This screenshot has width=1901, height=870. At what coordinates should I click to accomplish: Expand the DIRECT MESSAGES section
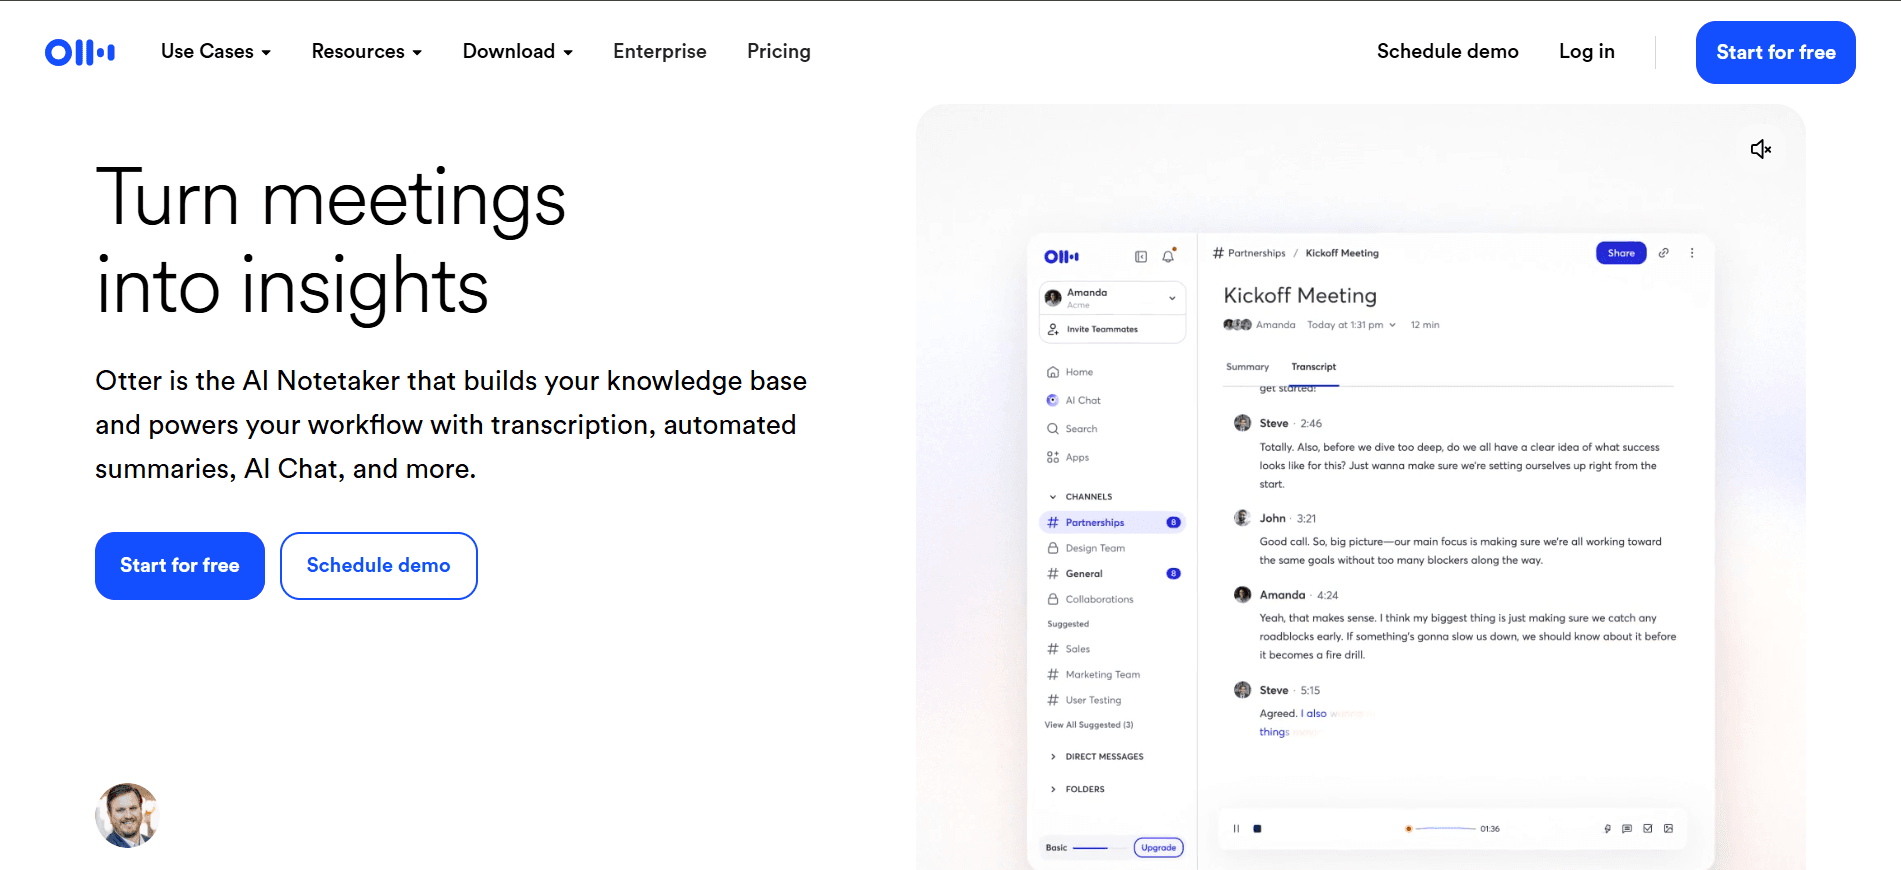click(1096, 757)
